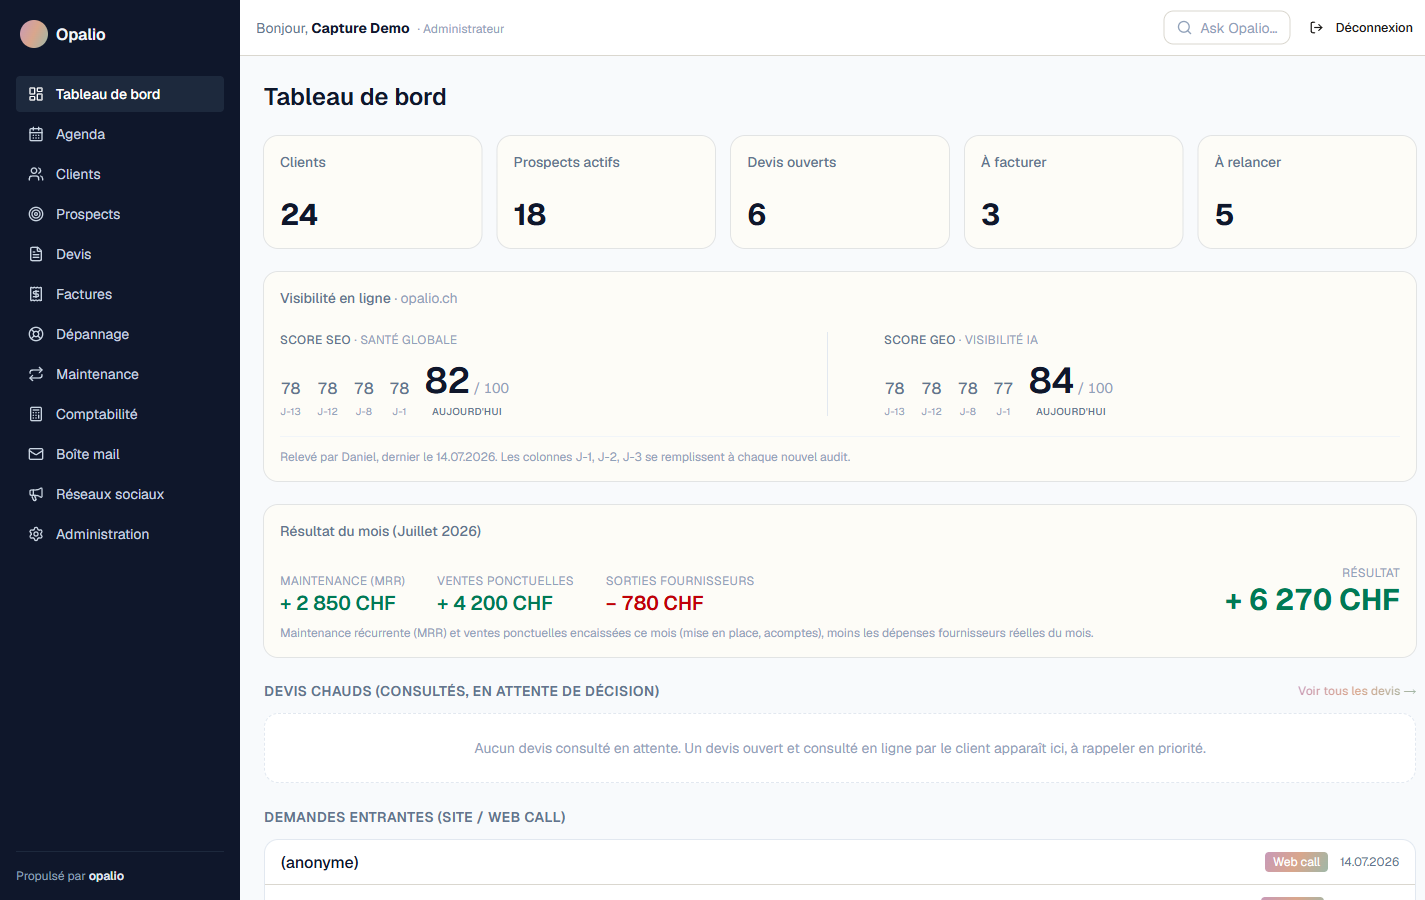This screenshot has width=1425, height=900.
Task: Click the Boîte mail envelope icon
Action: [x=36, y=454]
